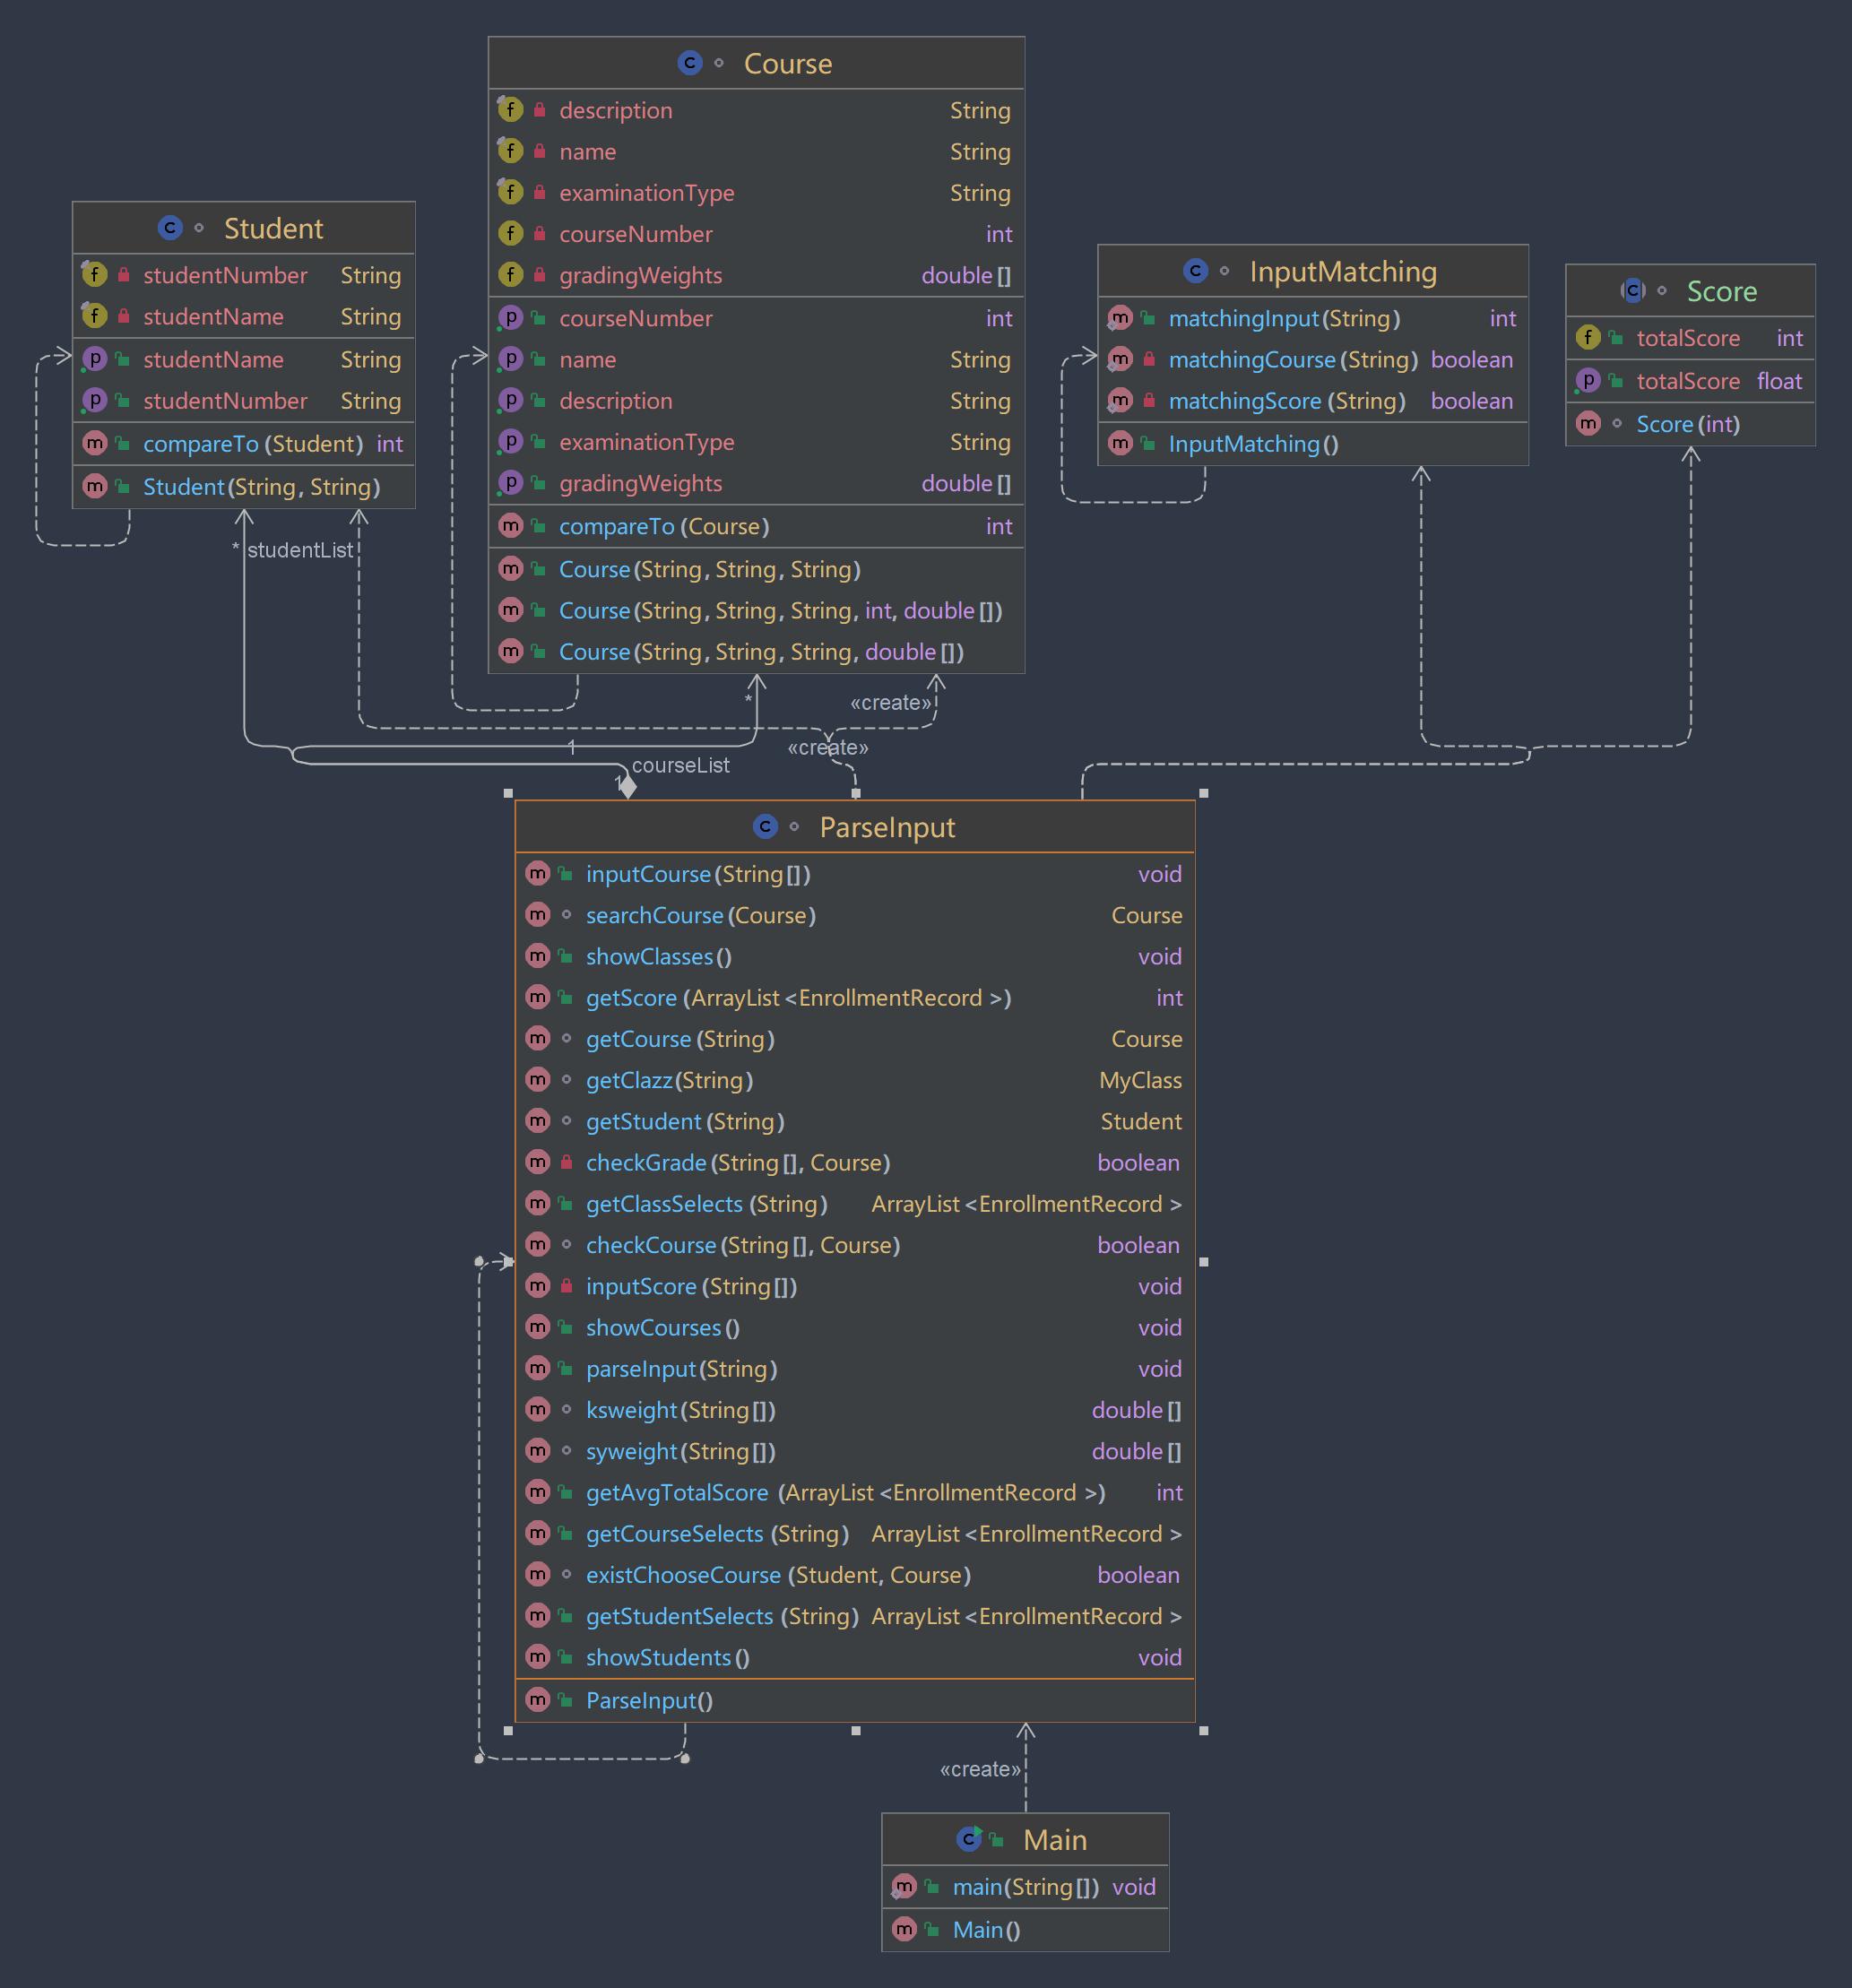Click the method icon of checkGrade method

pyautogui.click(x=538, y=1162)
